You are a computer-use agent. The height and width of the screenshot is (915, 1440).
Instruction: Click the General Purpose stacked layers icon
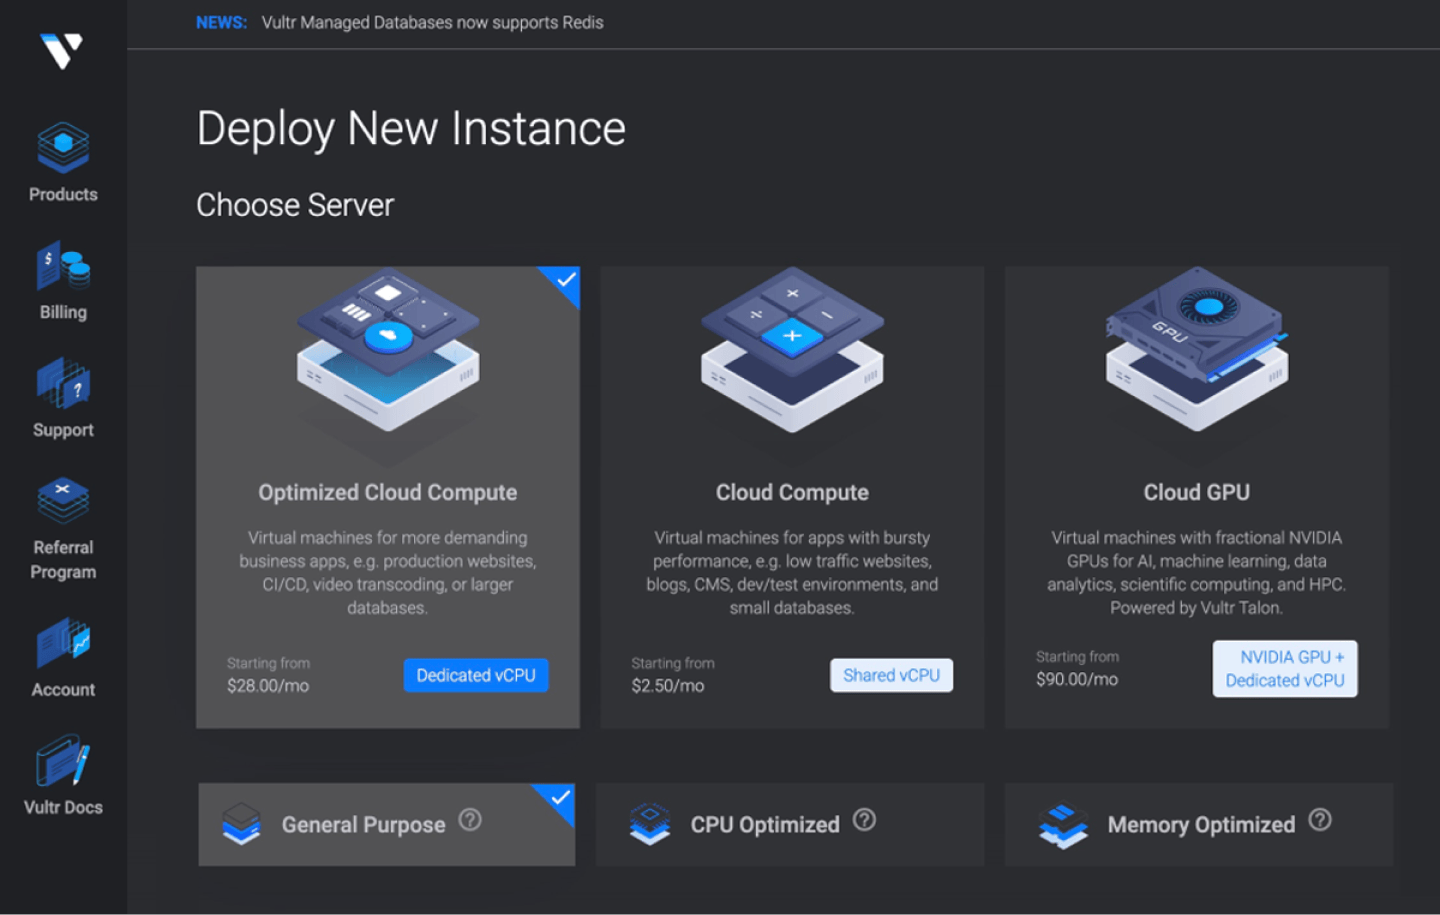coord(241,824)
